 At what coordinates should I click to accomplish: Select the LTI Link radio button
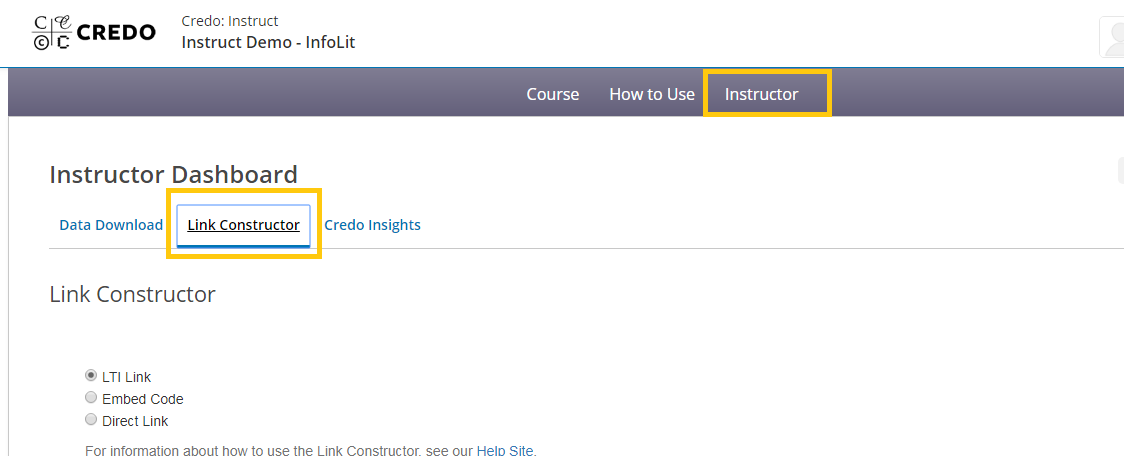point(90,375)
